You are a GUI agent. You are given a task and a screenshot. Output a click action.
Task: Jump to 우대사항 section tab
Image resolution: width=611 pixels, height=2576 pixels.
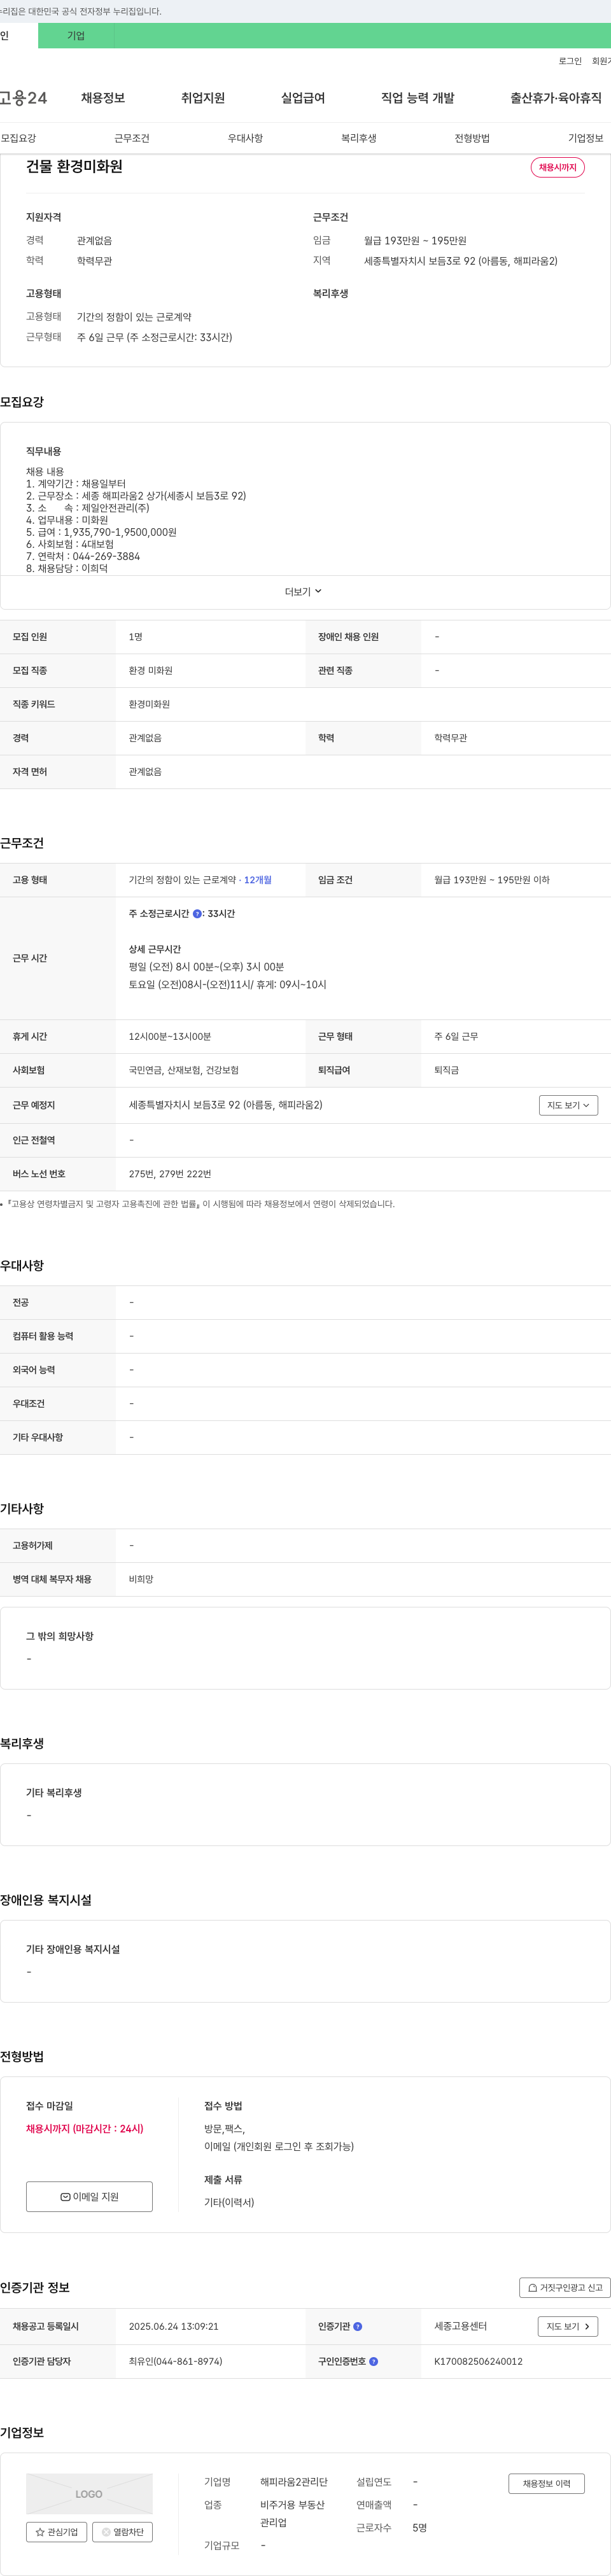[245, 138]
